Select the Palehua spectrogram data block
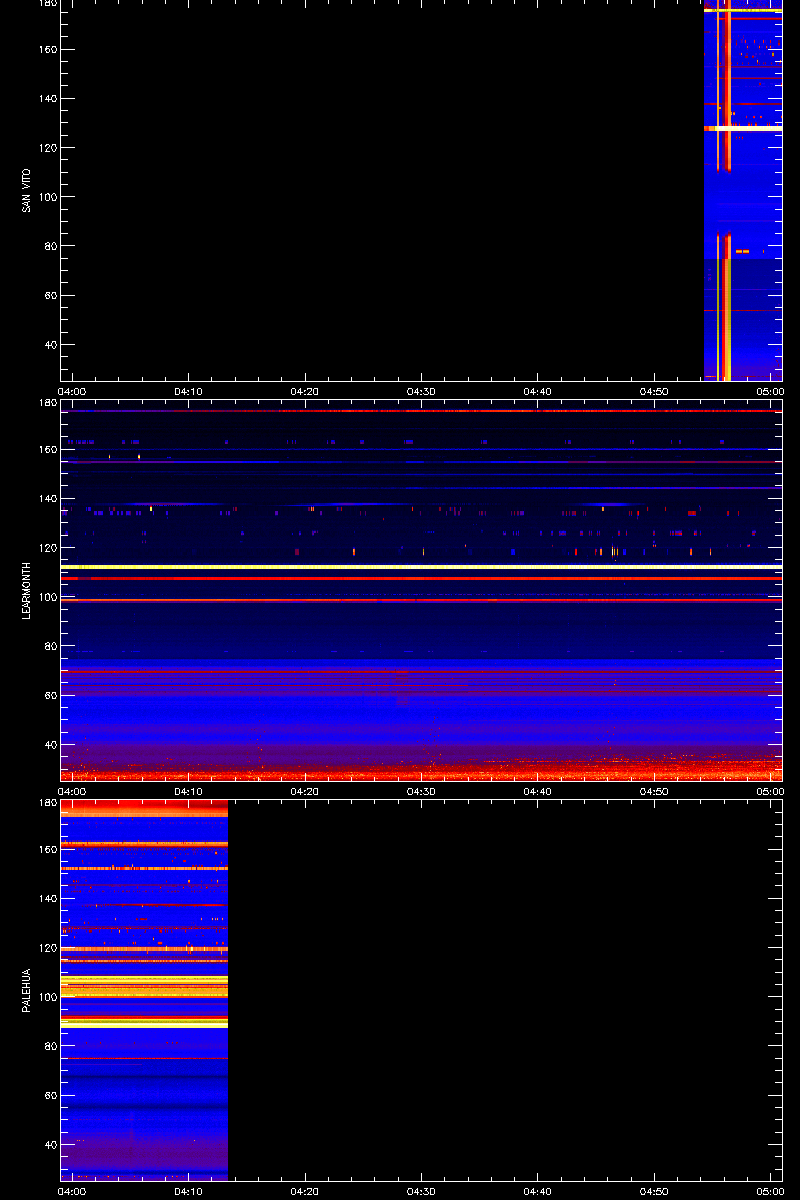Image resolution: width=800 pixels, height=1200 pixels. [144, 990]
